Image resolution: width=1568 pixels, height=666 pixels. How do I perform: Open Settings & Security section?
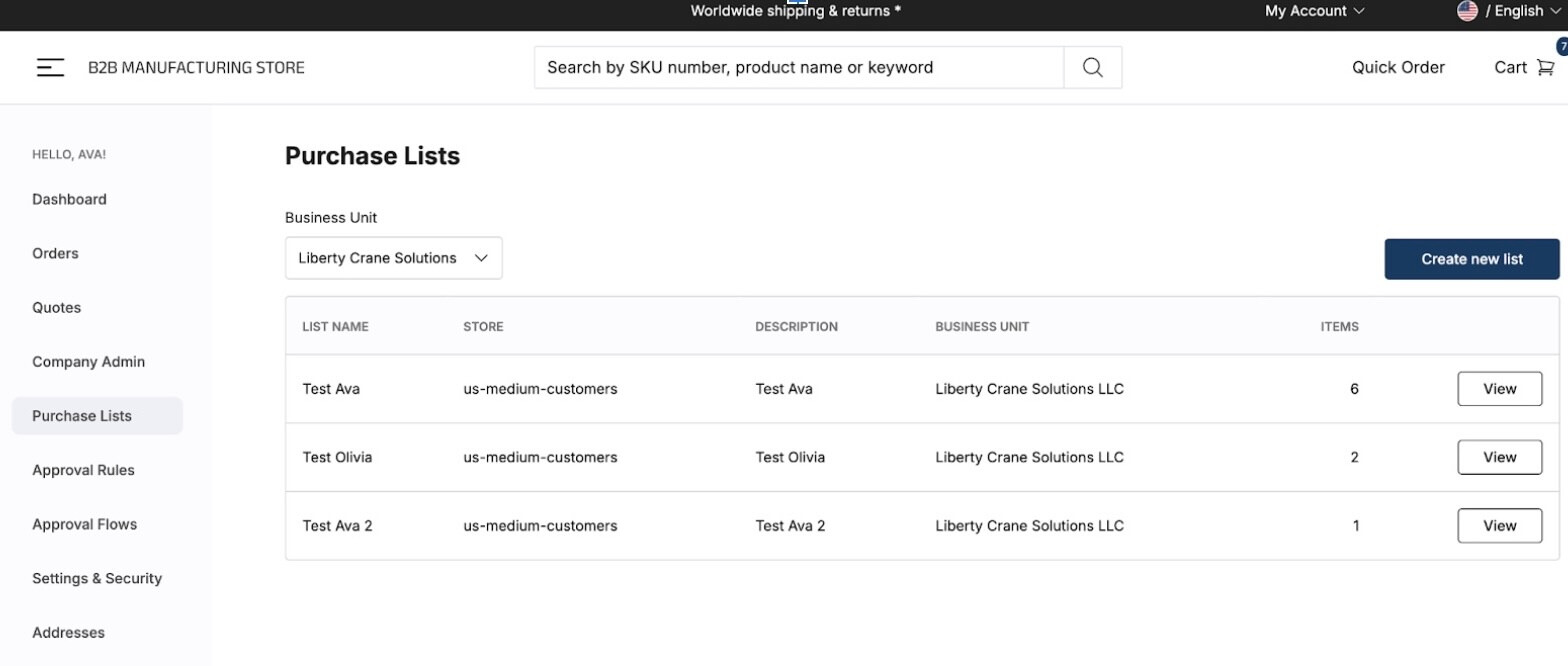96,578
